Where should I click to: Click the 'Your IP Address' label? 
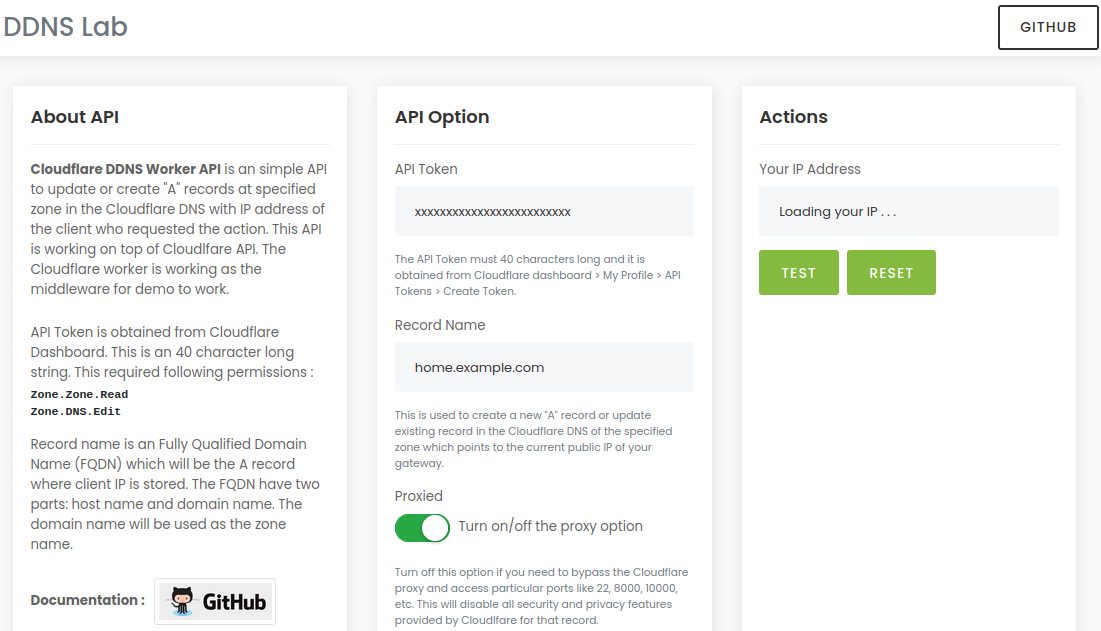point(810,169)
